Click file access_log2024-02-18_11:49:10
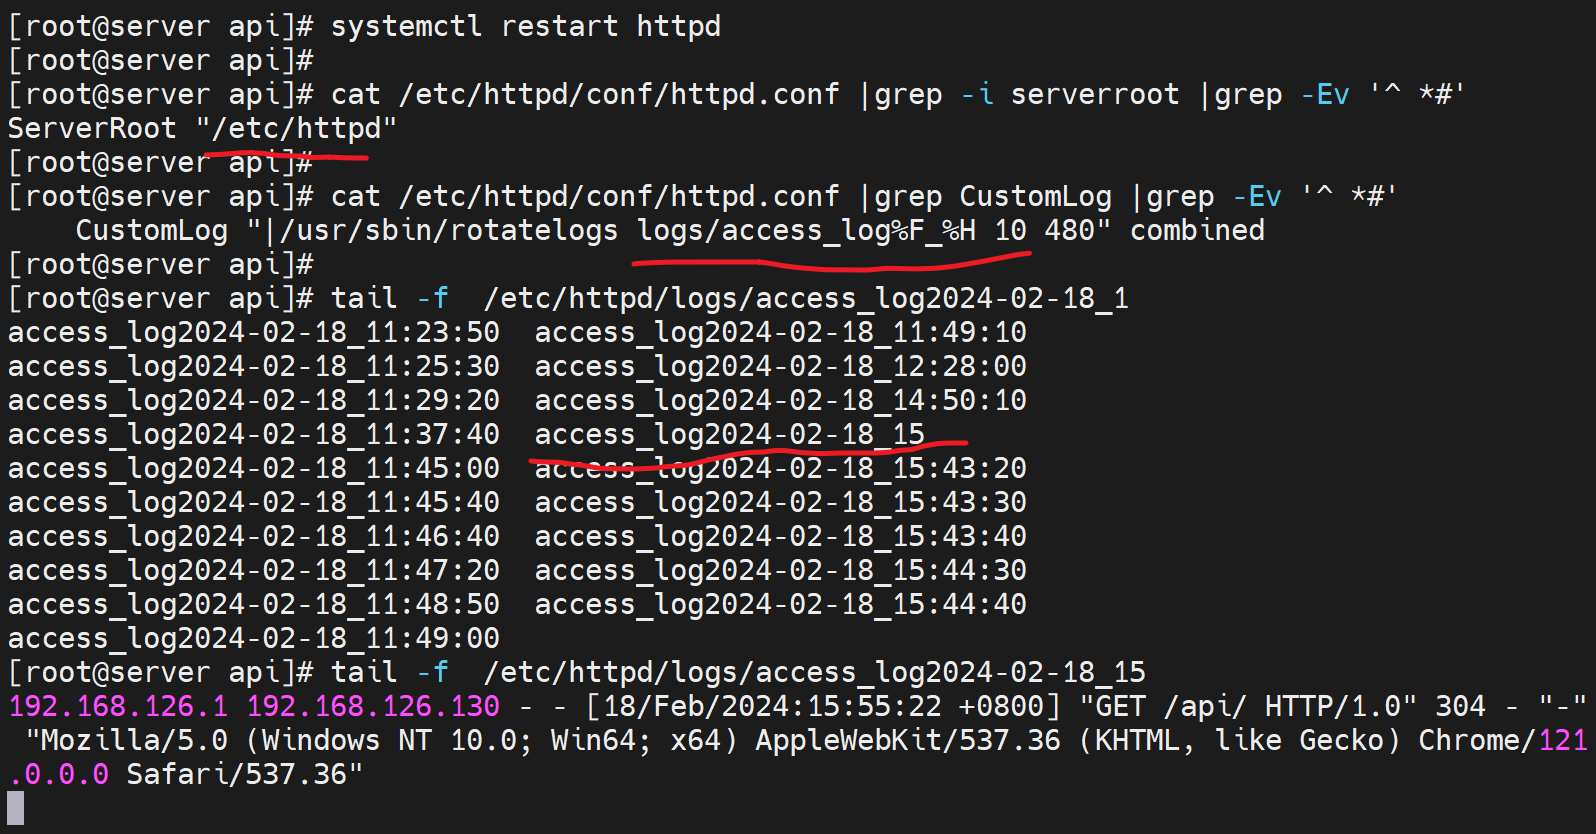The image size is (1596, 834). 780,332
